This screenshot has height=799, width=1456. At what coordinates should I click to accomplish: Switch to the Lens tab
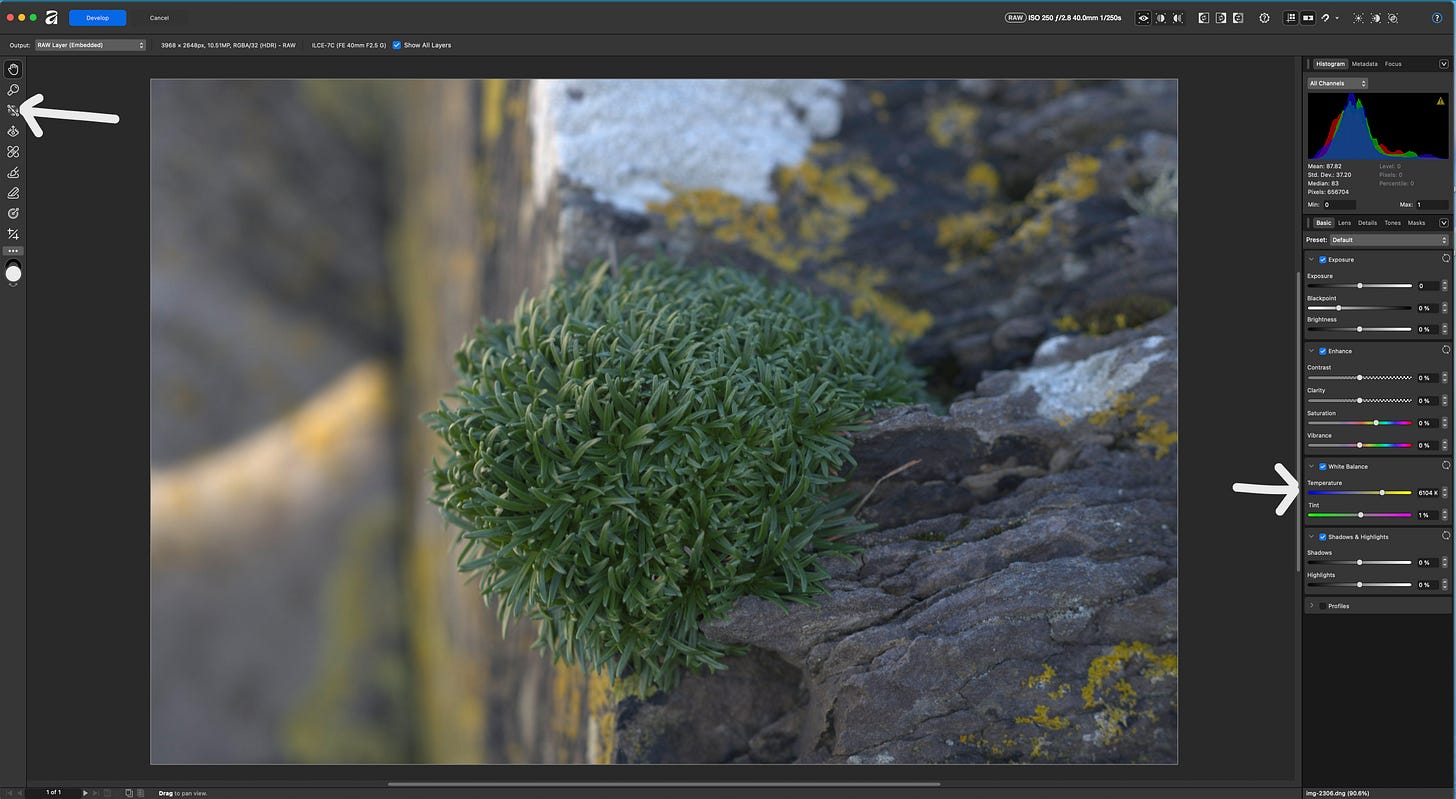pos(1344,223)
